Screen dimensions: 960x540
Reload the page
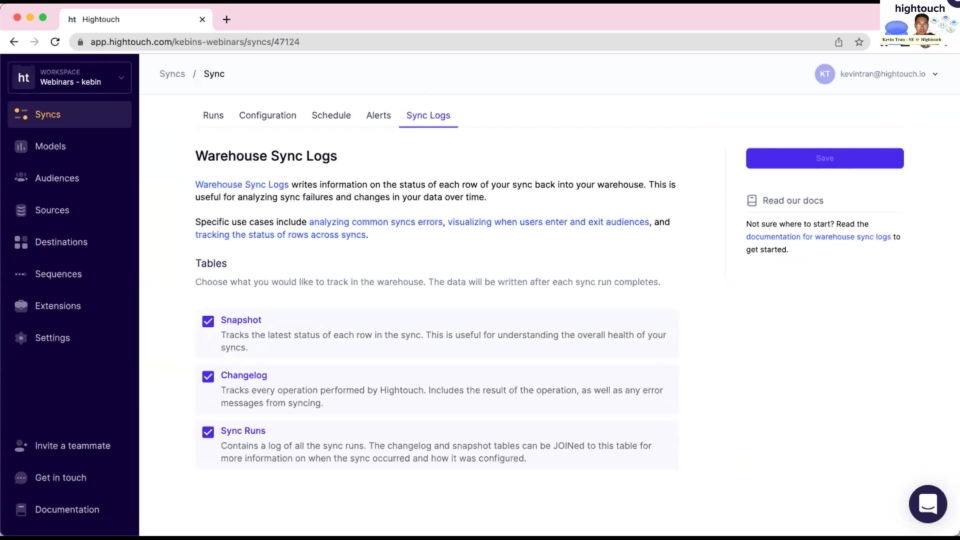click(x=55, y=42)
